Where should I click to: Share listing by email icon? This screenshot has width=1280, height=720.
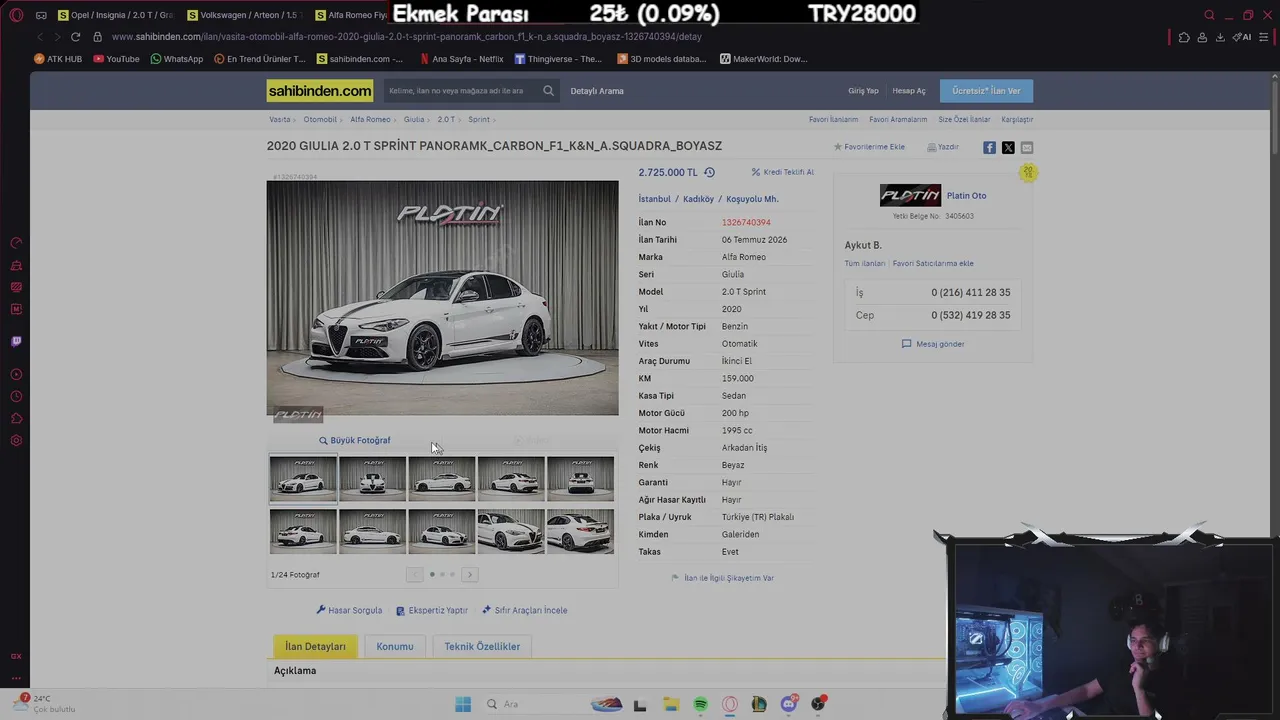point(1026,147)
